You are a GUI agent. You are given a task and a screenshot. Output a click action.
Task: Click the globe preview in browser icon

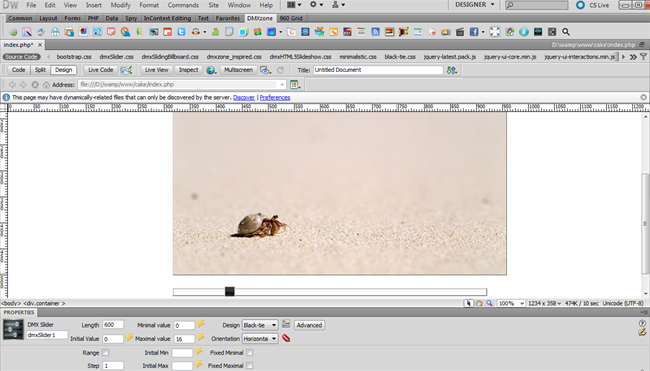click(211, 70)
